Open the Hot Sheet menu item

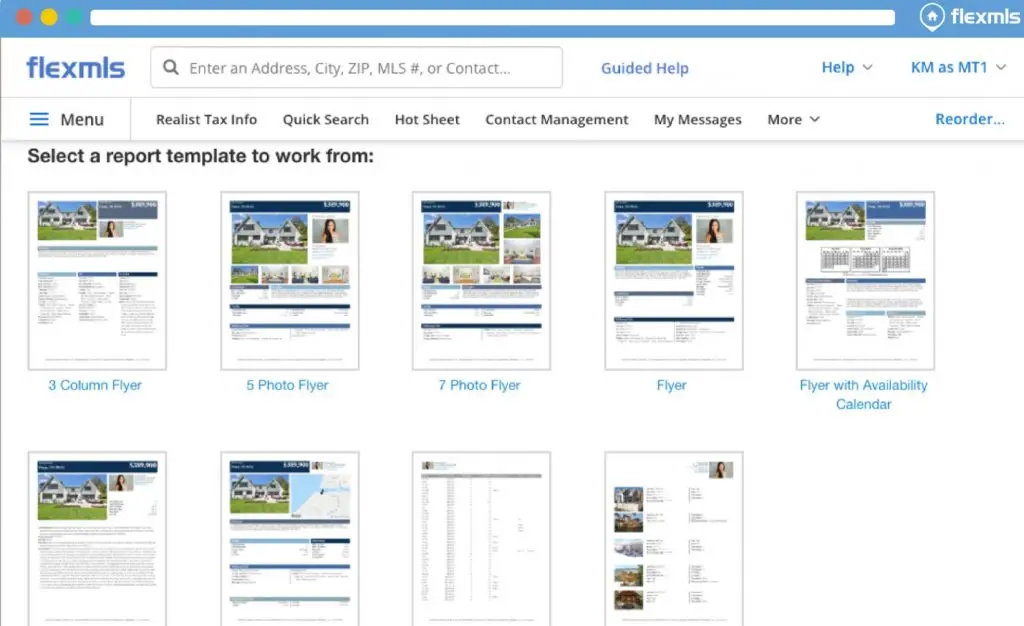[427, 119]
